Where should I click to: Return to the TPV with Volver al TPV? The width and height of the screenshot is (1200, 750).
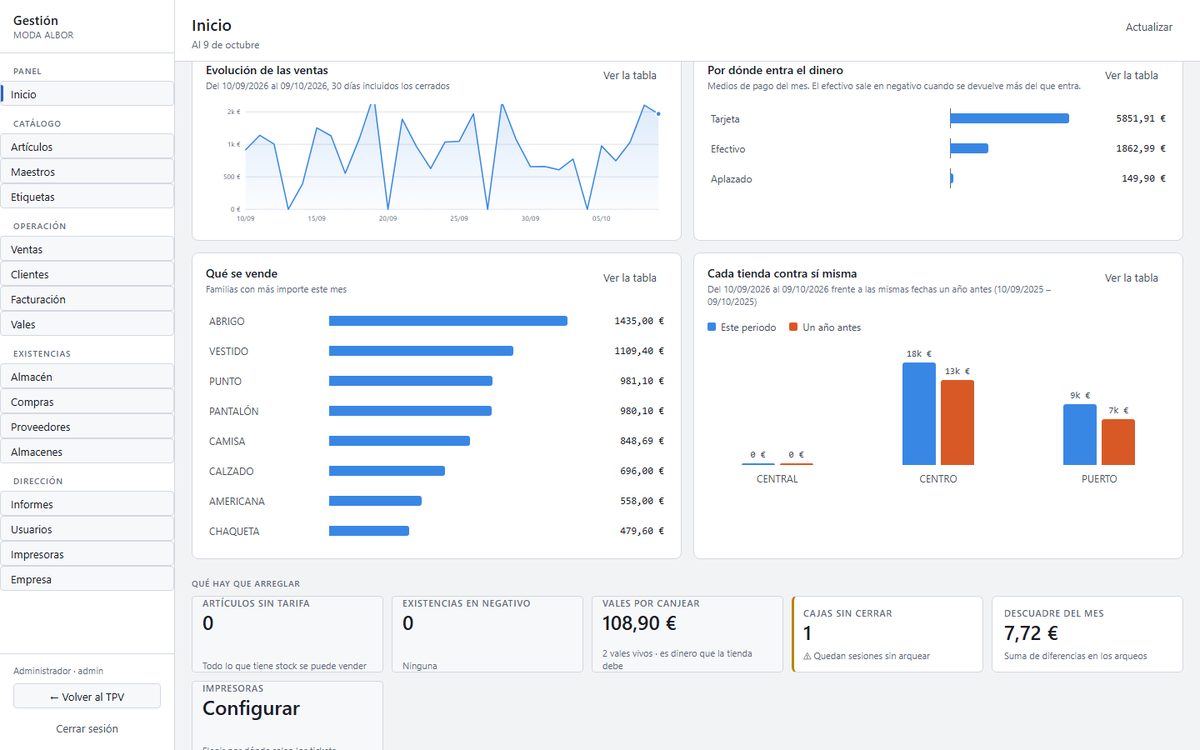coord(87,696)
